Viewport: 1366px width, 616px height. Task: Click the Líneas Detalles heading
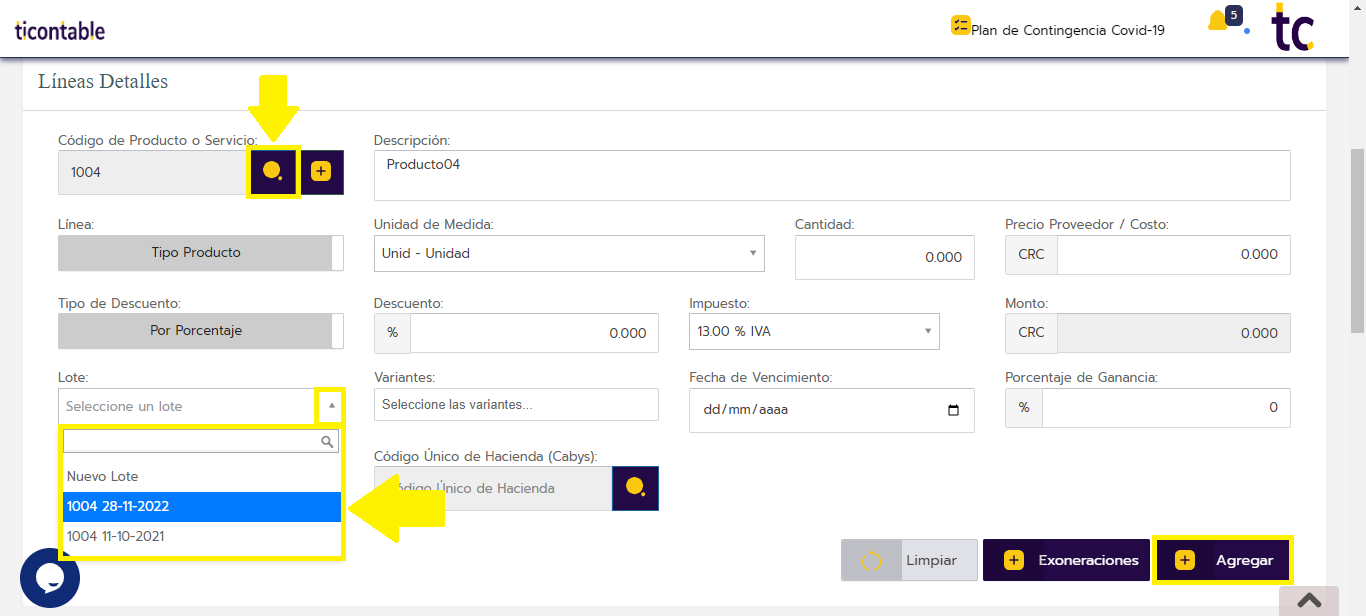coord(103,81)
